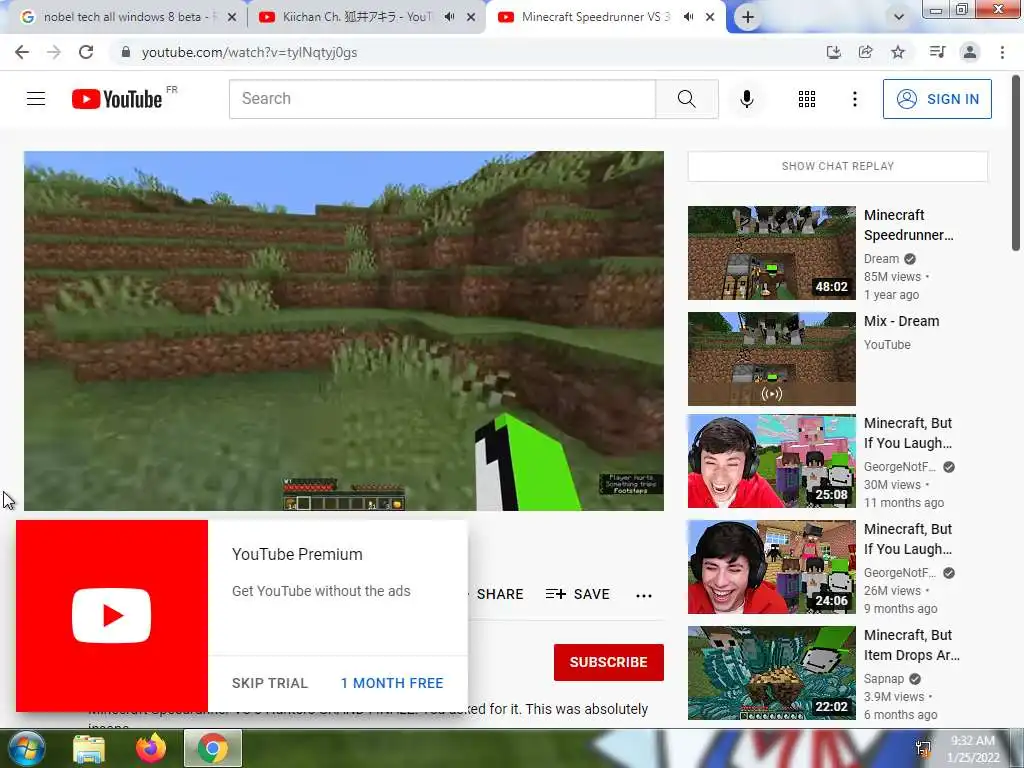Reload the page with the refresh icon

pyautogui.click(x=86, y=52)
